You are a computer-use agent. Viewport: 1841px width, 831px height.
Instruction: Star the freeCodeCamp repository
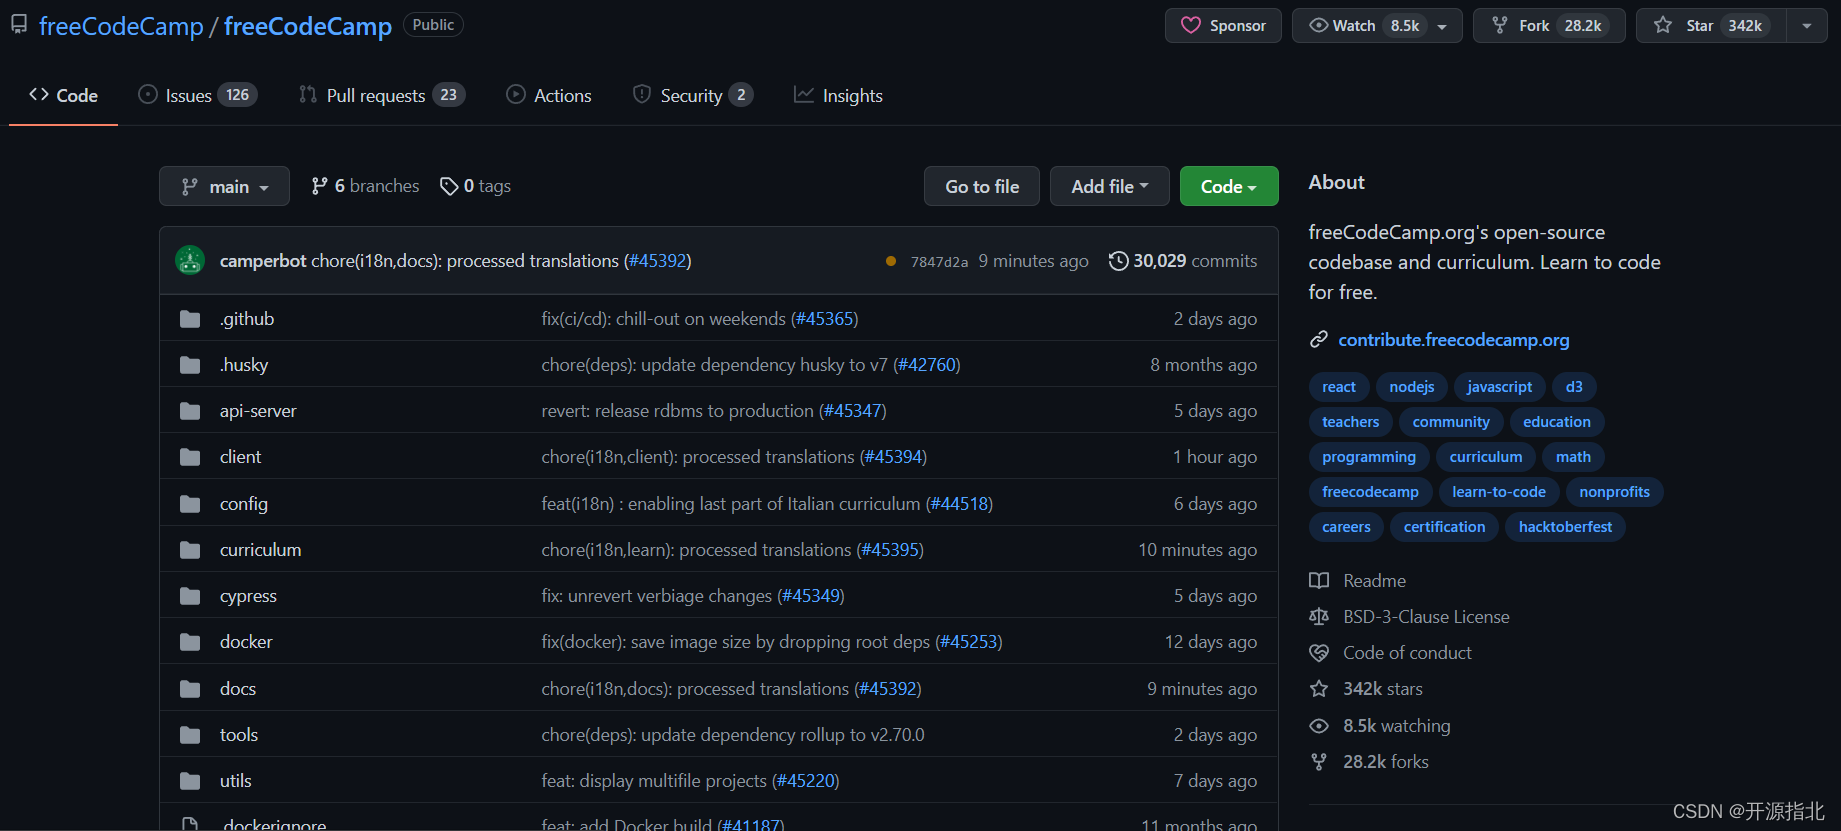(1711, 26)
